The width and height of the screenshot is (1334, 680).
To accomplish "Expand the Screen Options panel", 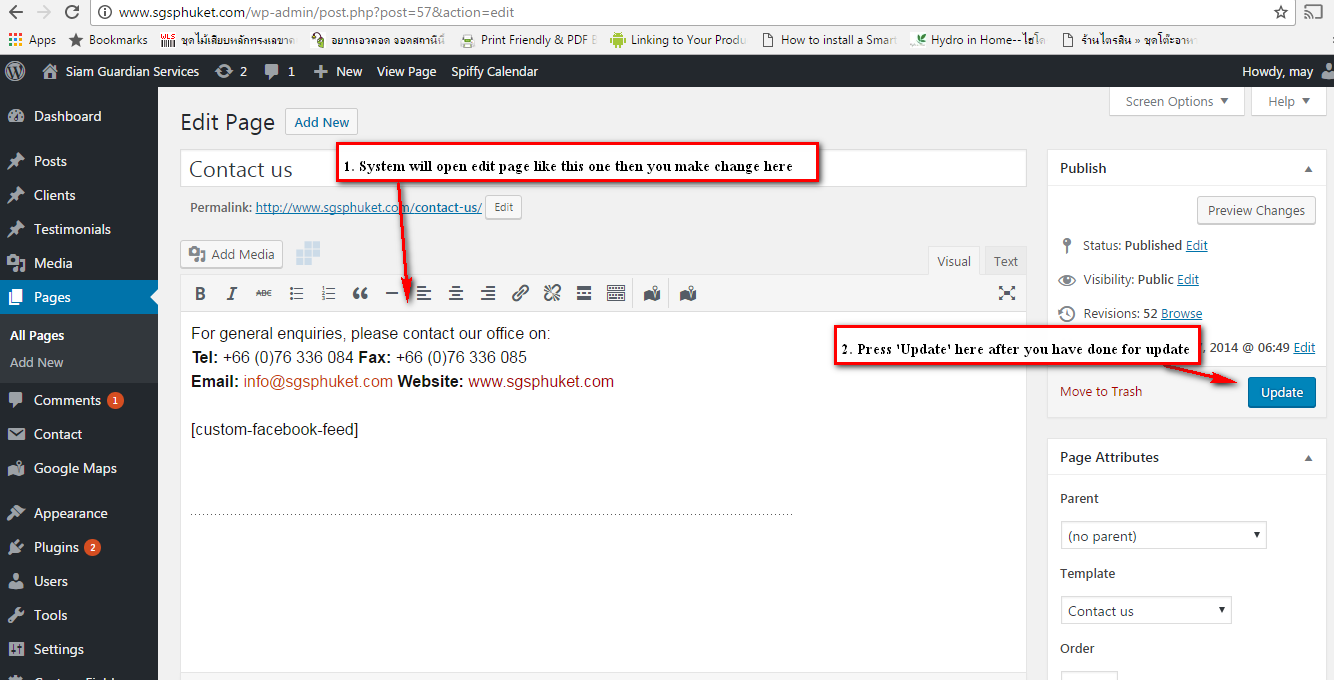I will [x=1177, y=102].
